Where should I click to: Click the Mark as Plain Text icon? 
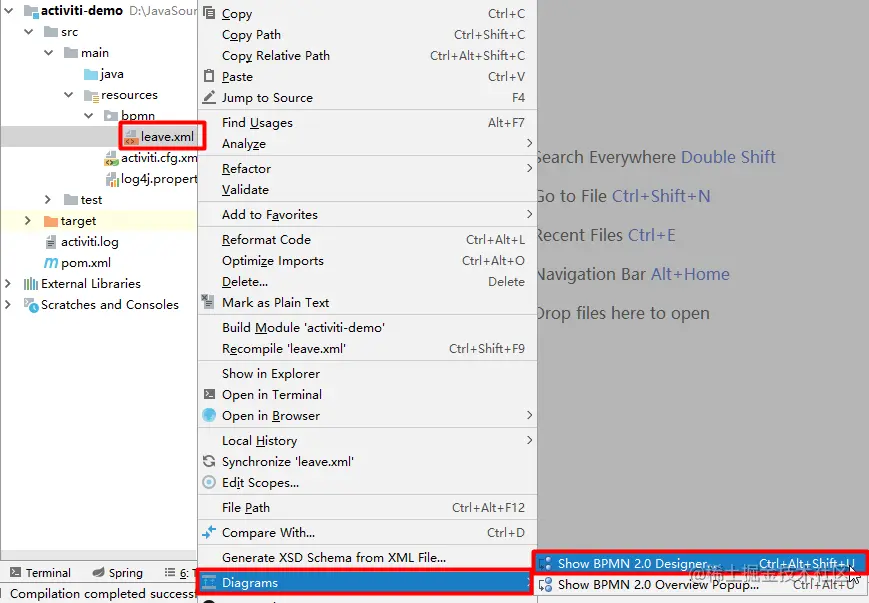208,302
